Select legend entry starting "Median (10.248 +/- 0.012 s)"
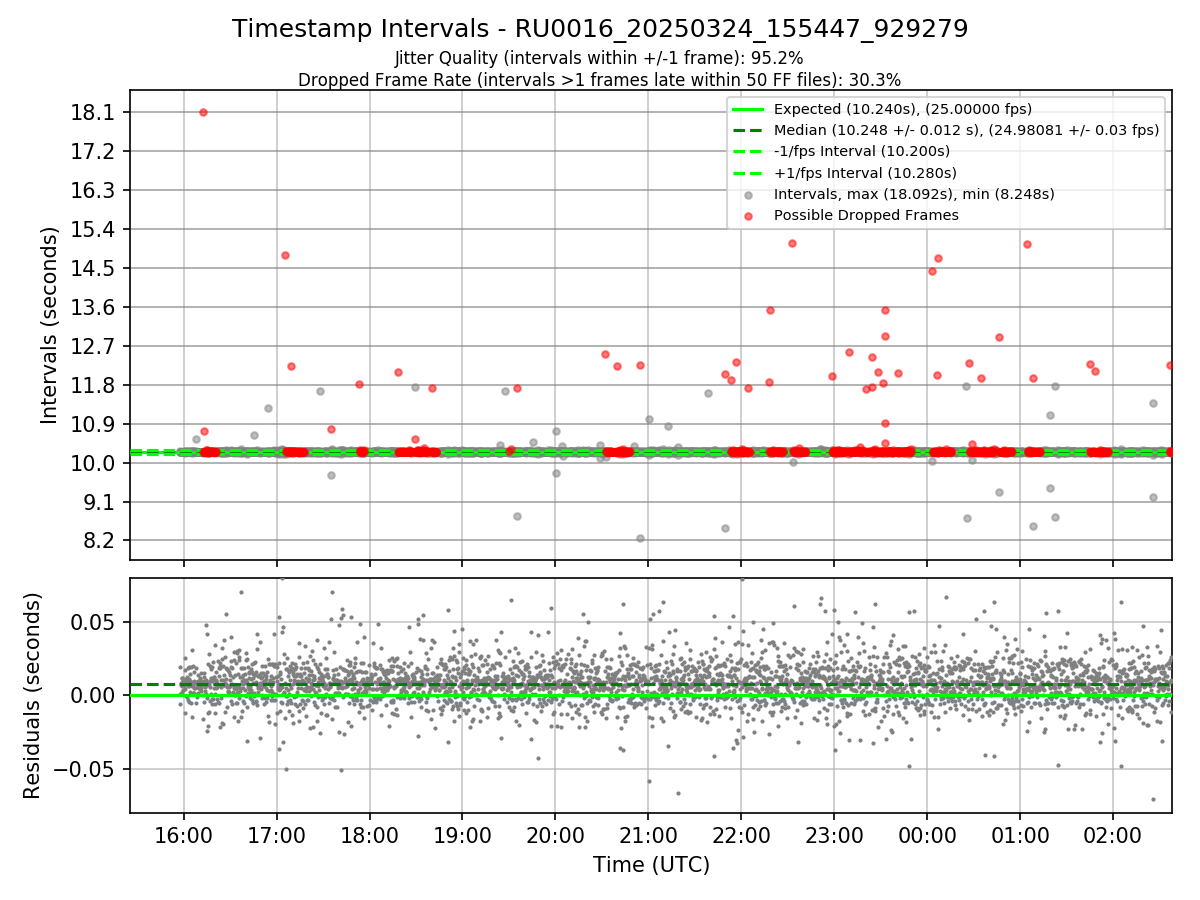The image size is (1200, 900). pyautogui.click(x=966, y=130)
